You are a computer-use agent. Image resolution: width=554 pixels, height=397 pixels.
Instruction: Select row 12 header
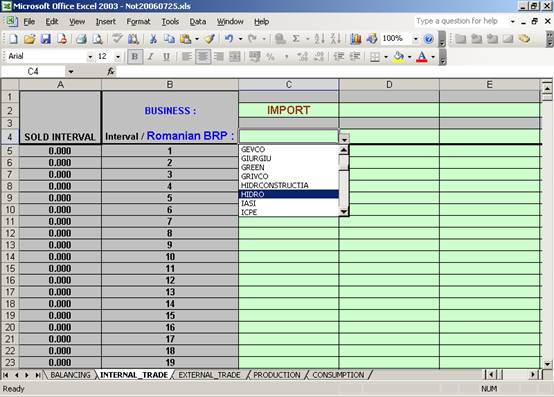click(x=10, y=233)
